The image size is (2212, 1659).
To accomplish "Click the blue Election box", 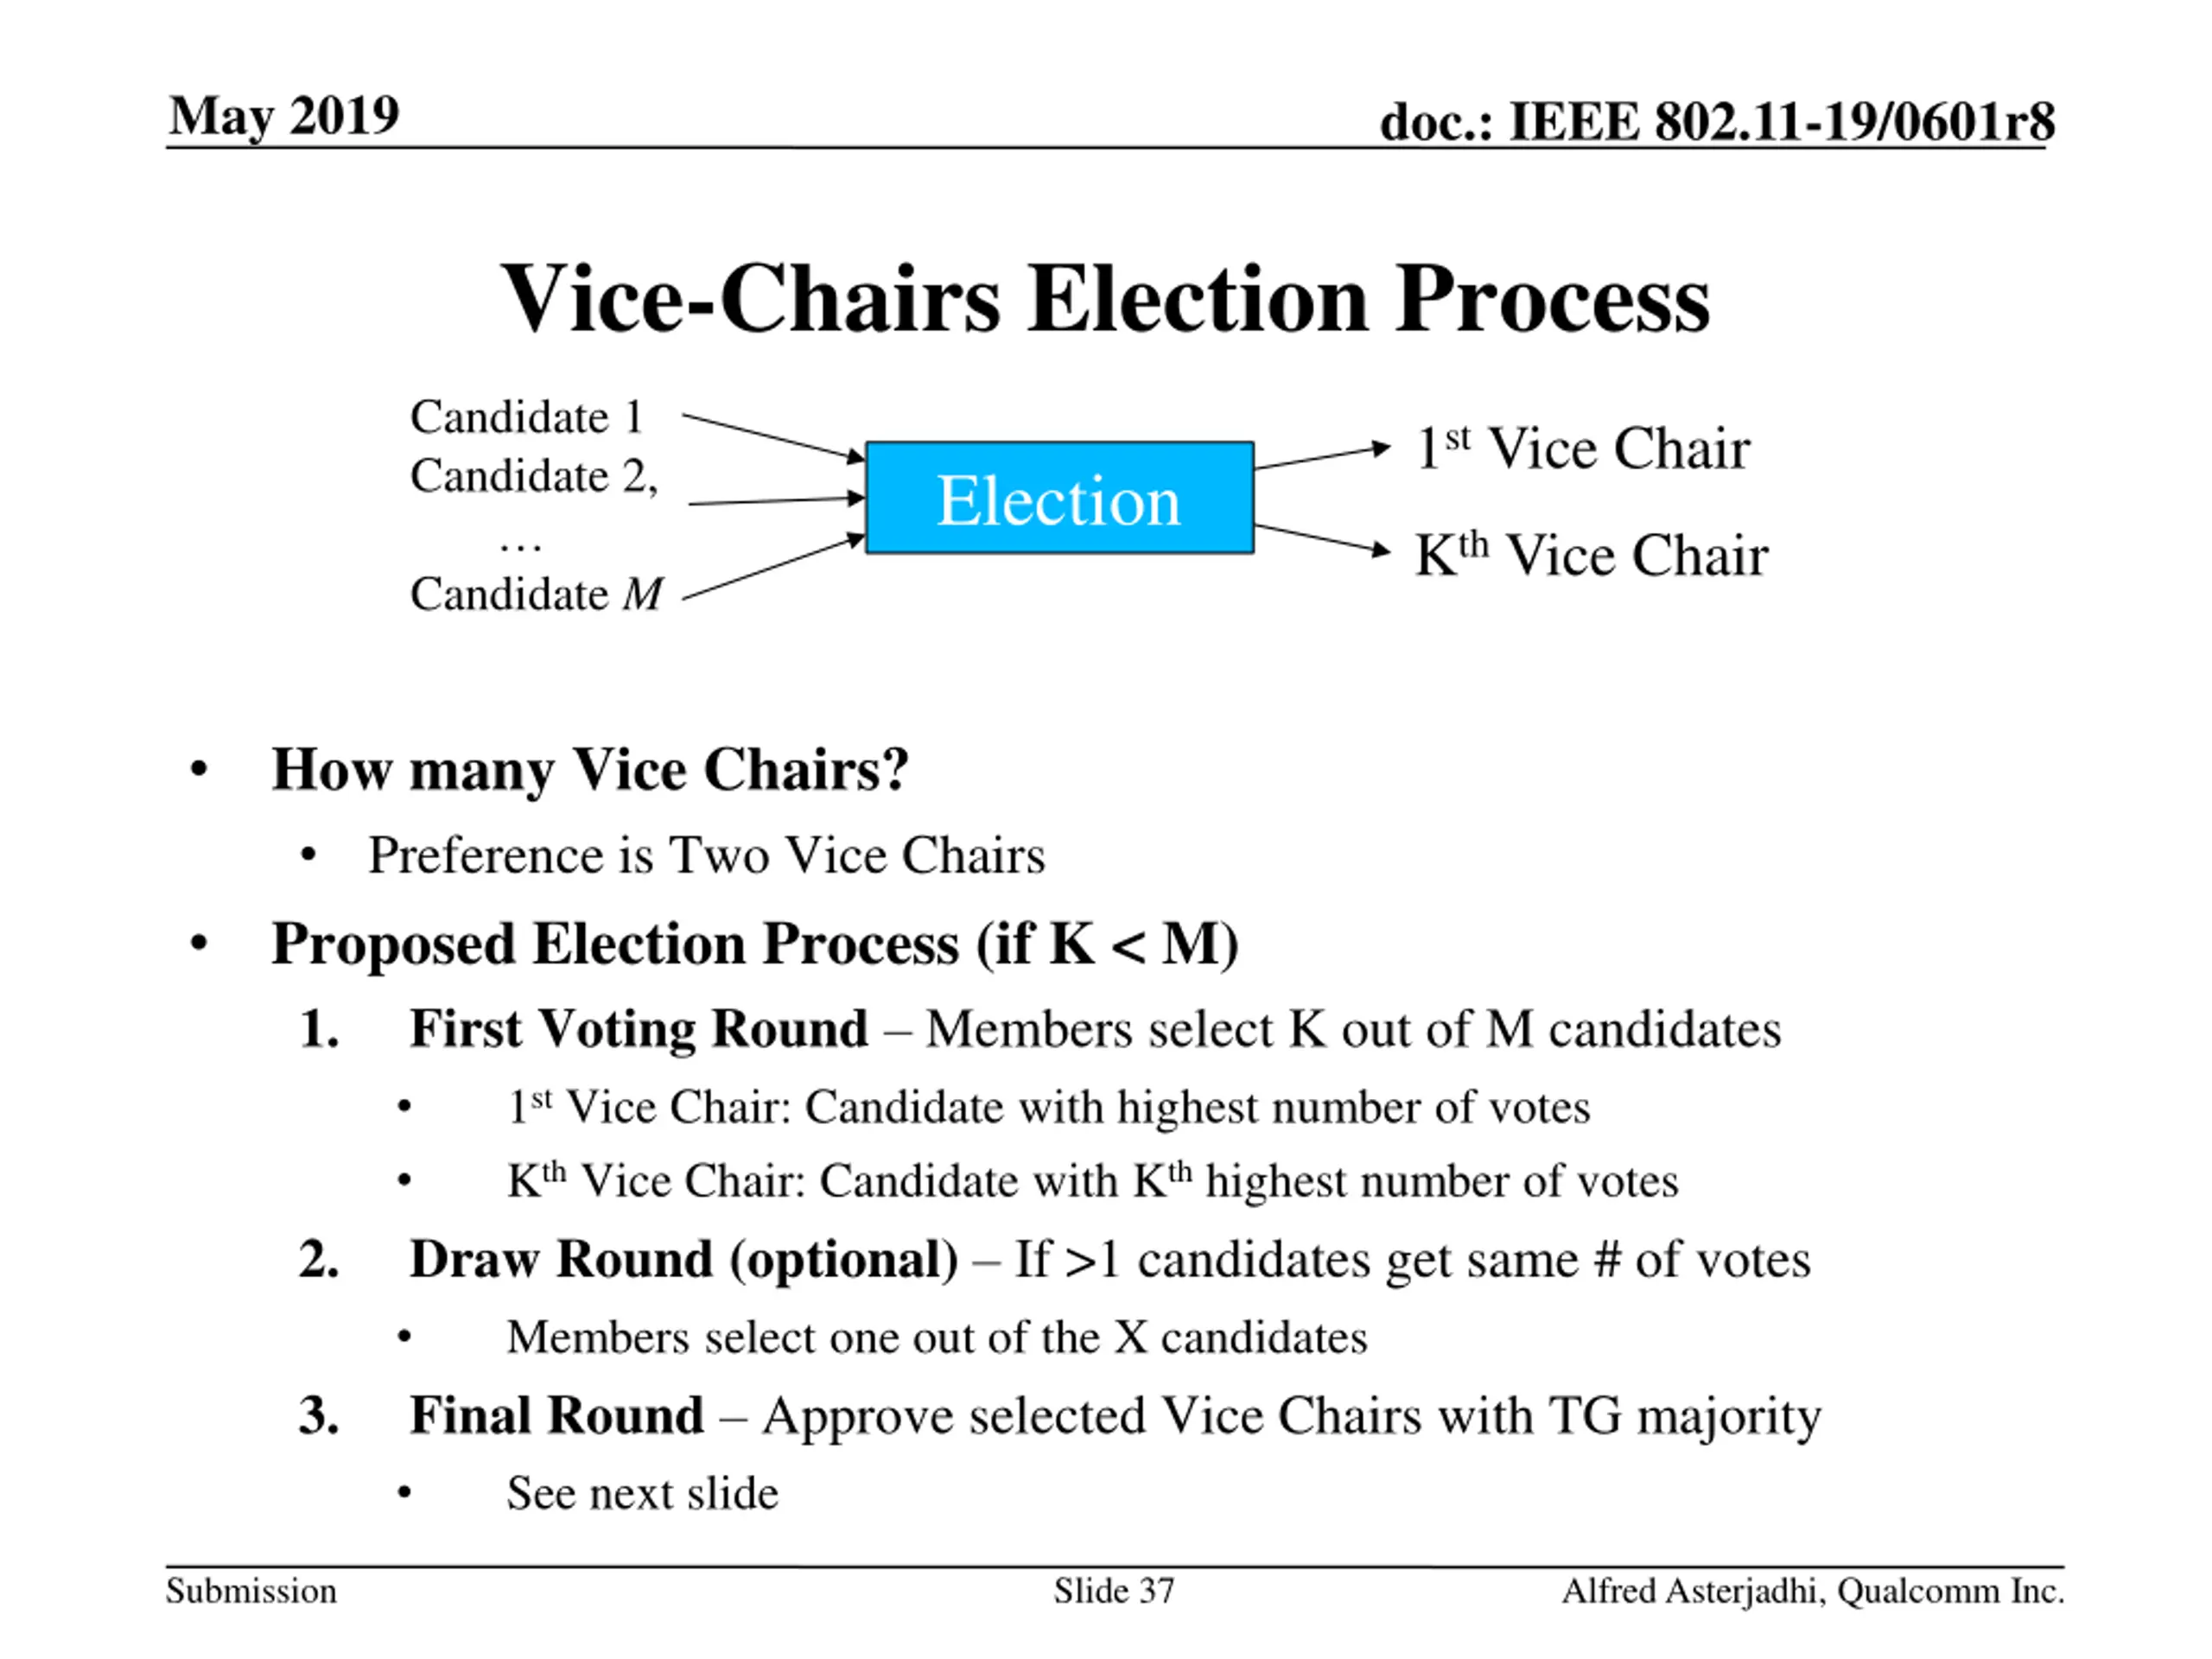I will tap(1059, 497).
